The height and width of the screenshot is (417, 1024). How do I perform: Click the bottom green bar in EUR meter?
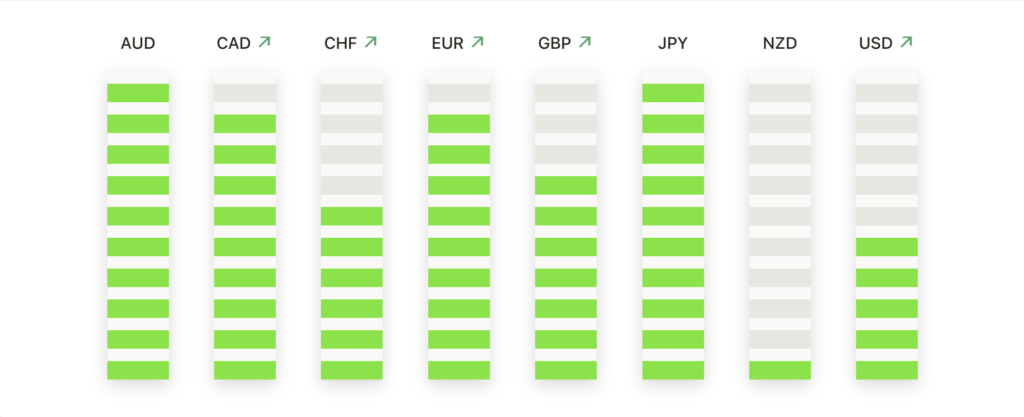click(x=458, y=370)
